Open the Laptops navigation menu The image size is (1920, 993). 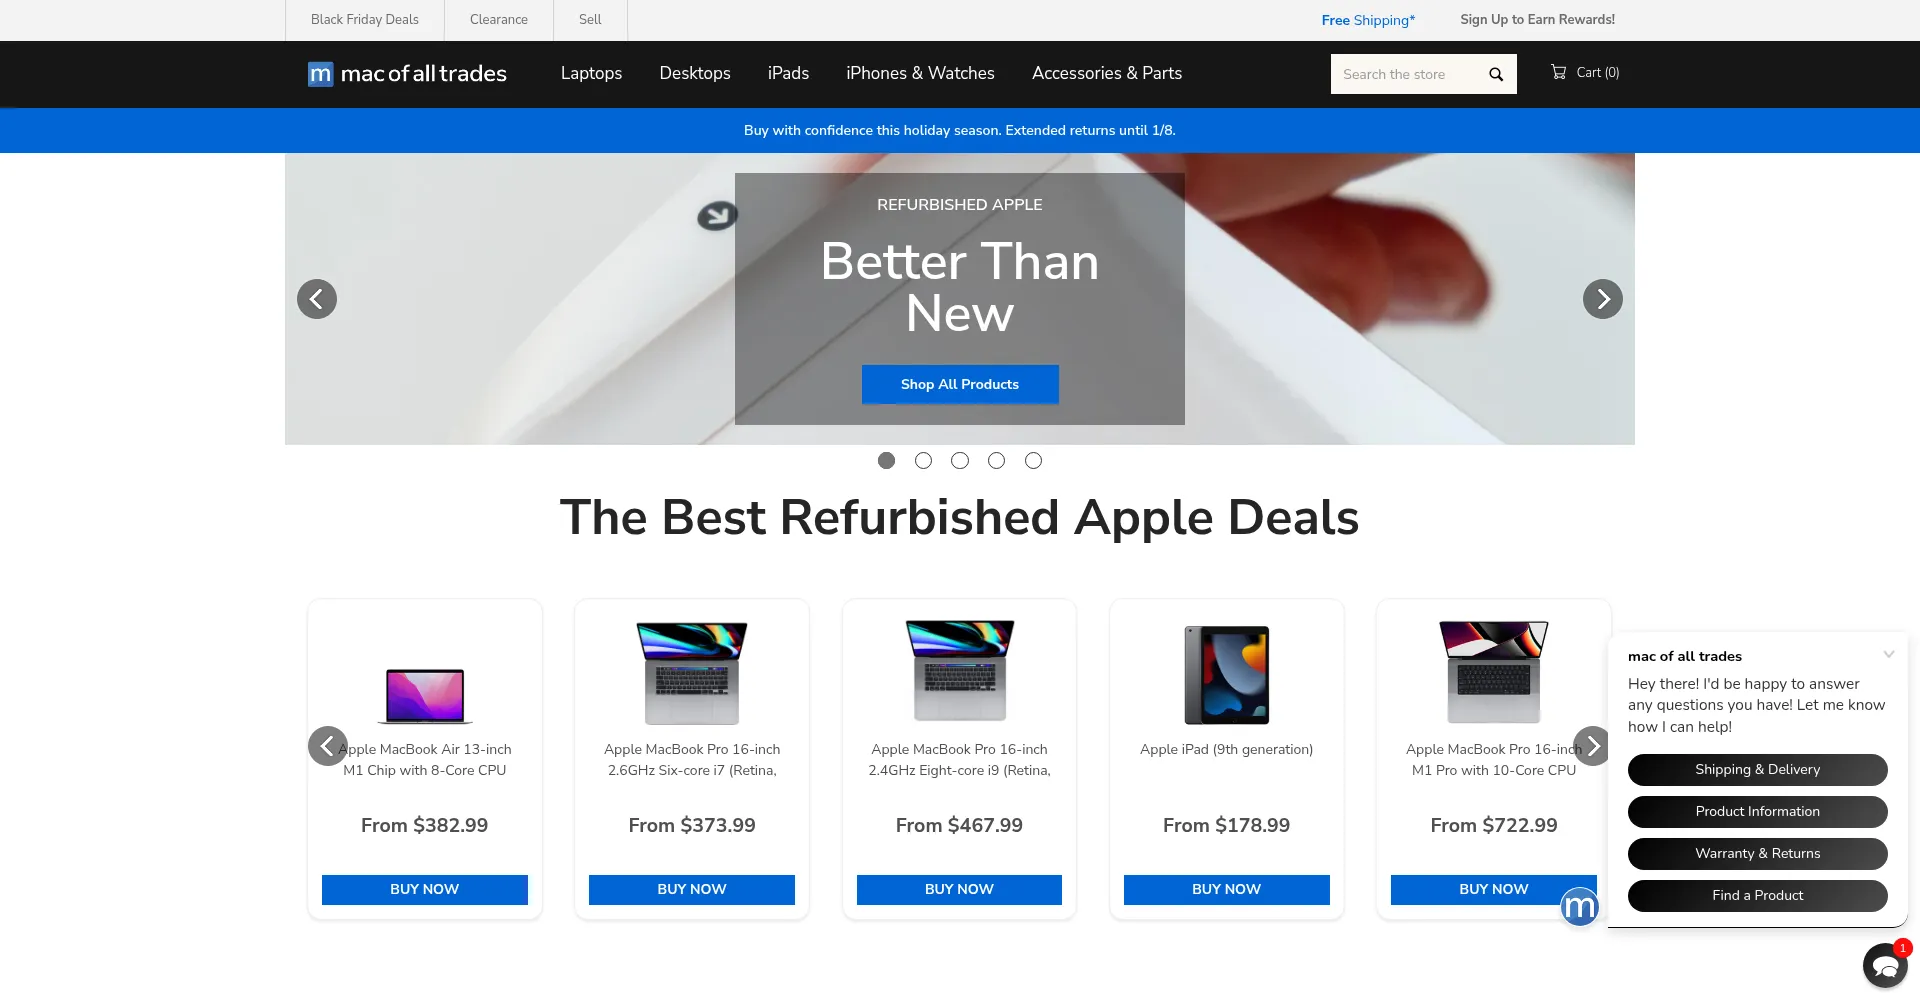[591, 73]
